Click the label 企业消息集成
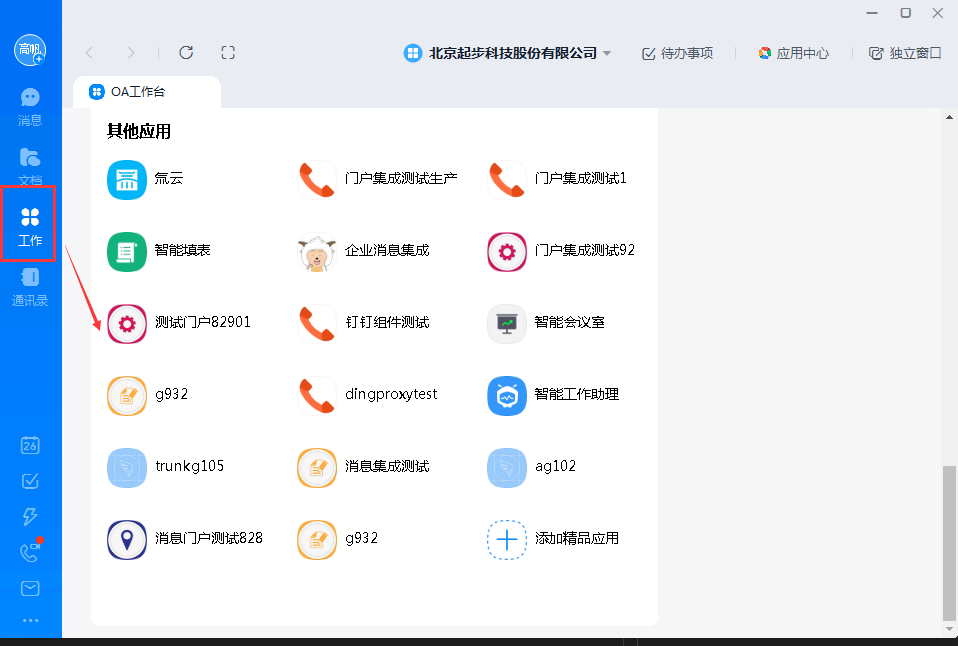 point(387,250)
